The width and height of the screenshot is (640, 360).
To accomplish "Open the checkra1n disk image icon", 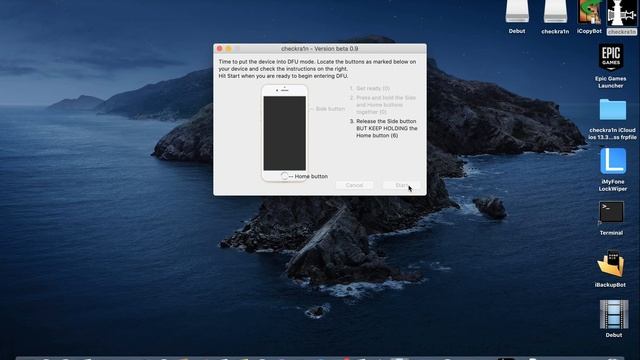I will (x=555, y=12).
